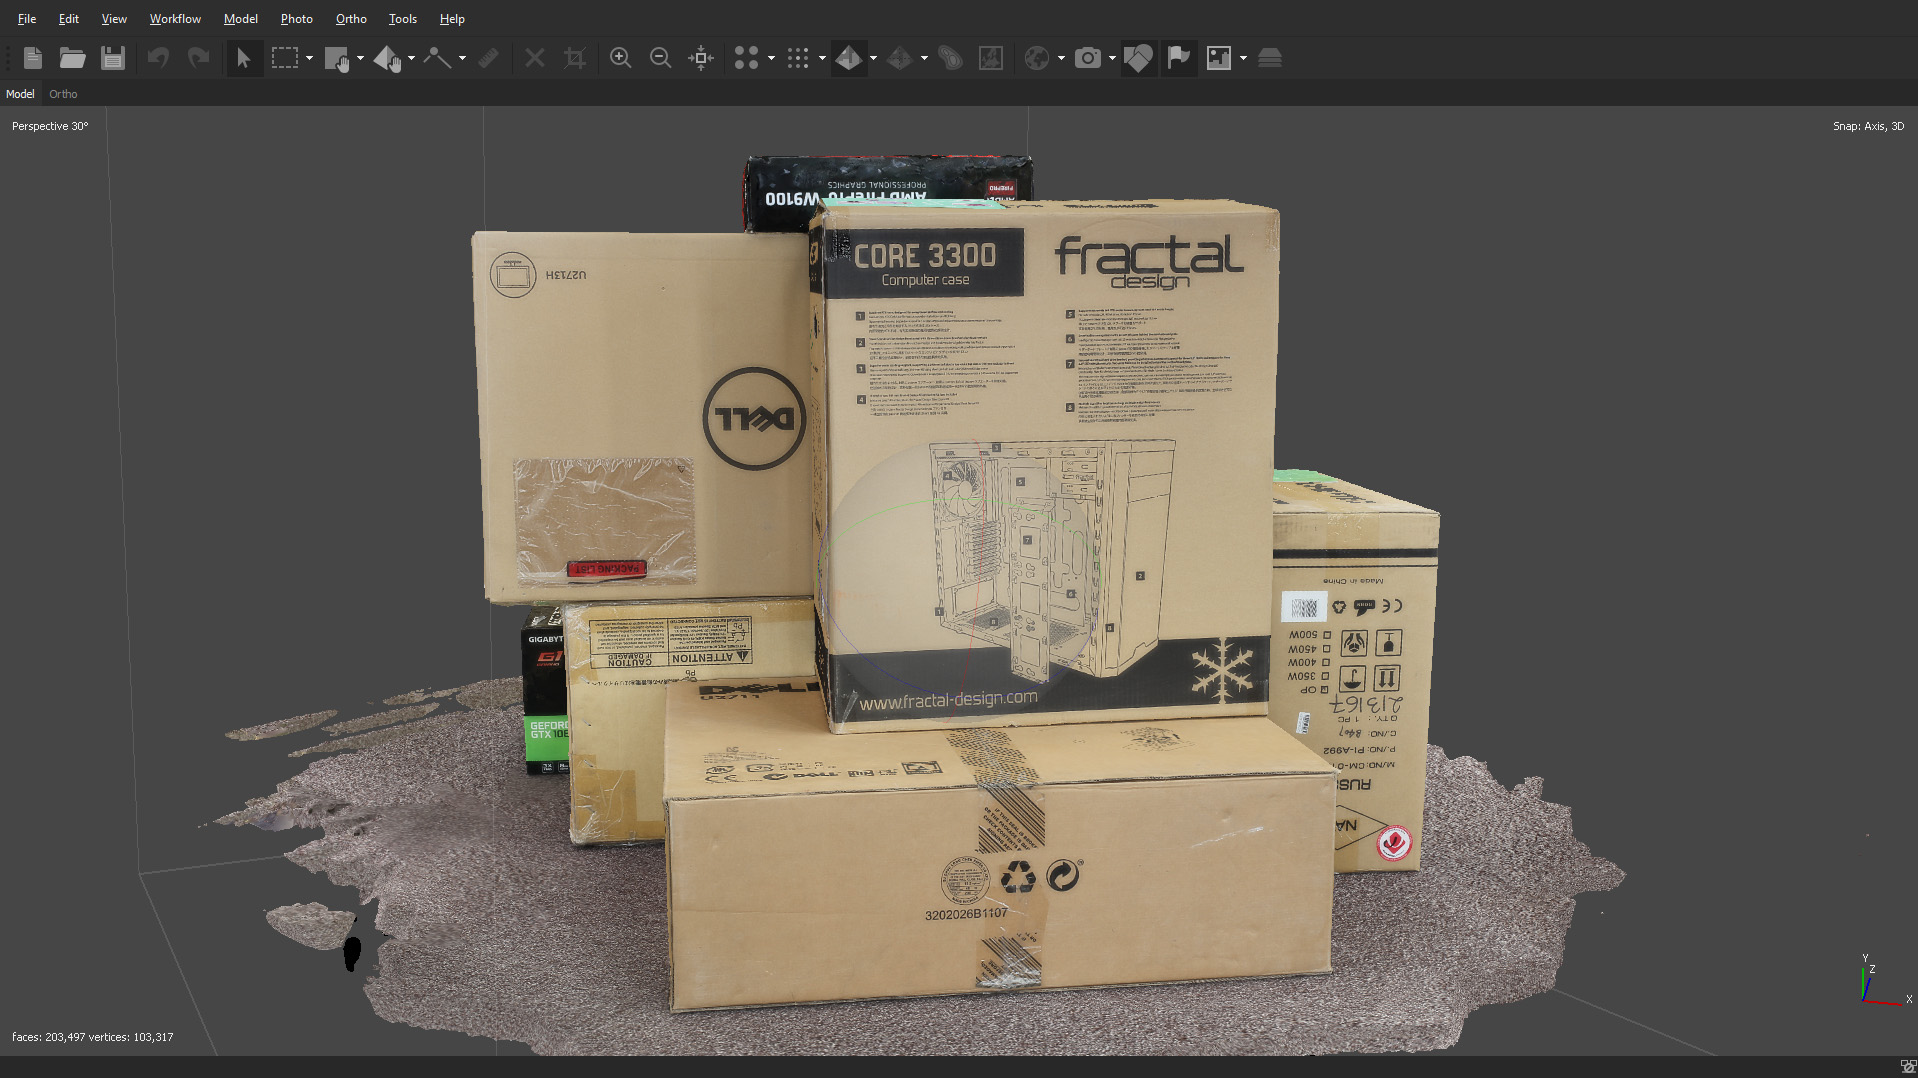Show the sparse point cloud view
The height and width of the screenshot is (1078, 1918).
(x=746, y=58)
